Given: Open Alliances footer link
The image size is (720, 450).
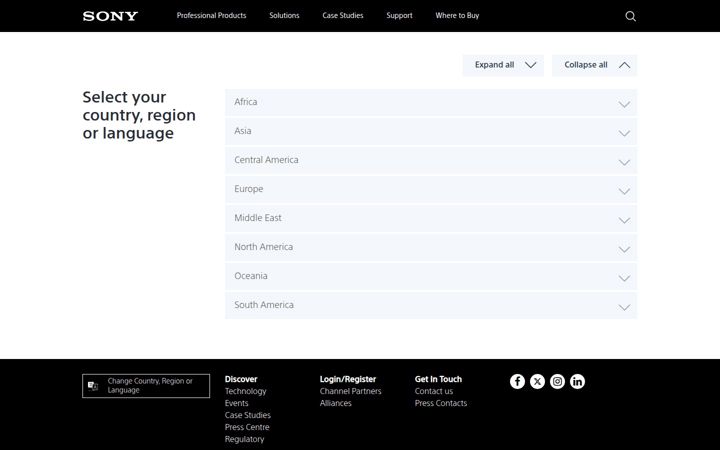Looking at the screenshot, I should (335, 403).
